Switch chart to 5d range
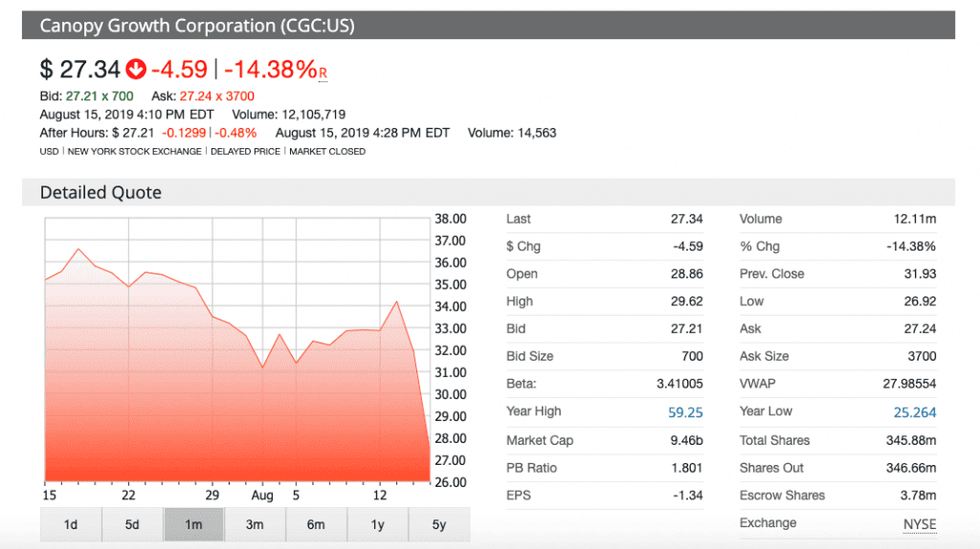Image resolution: width=980 pixels, height=549 pixels. click(x=132, y=524)
